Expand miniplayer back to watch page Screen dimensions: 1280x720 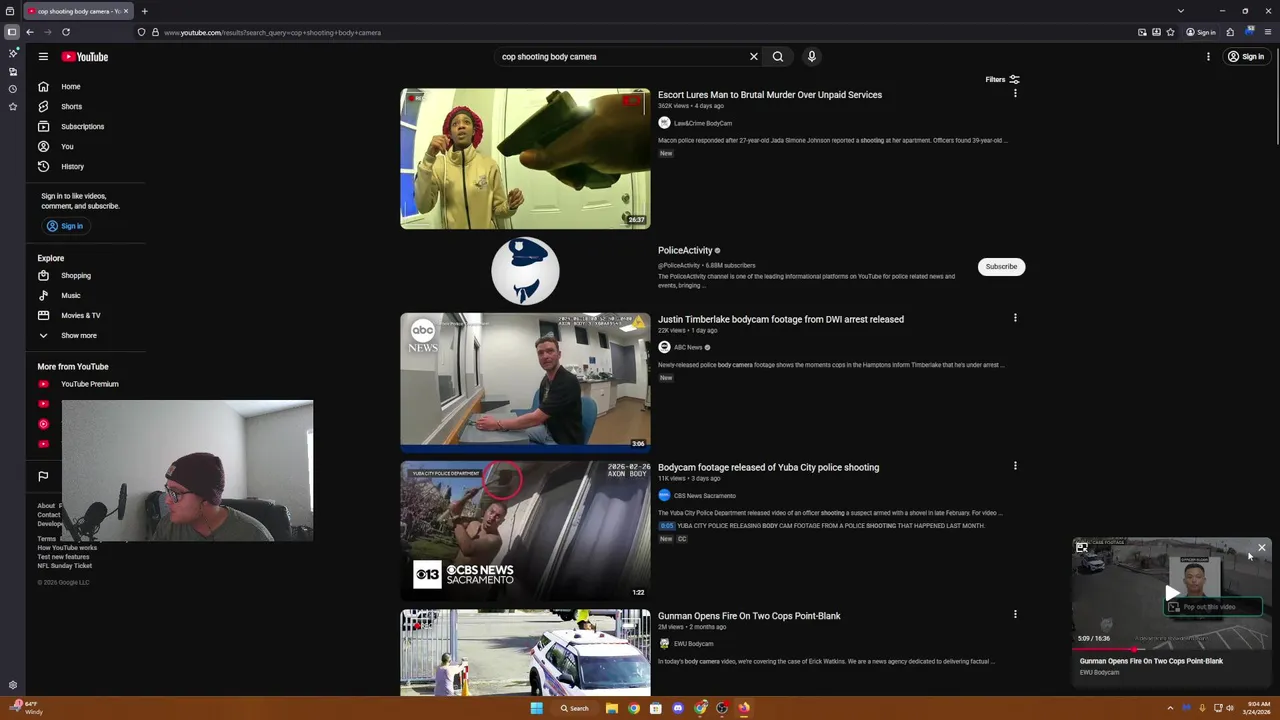click(x=1082, y=548)
